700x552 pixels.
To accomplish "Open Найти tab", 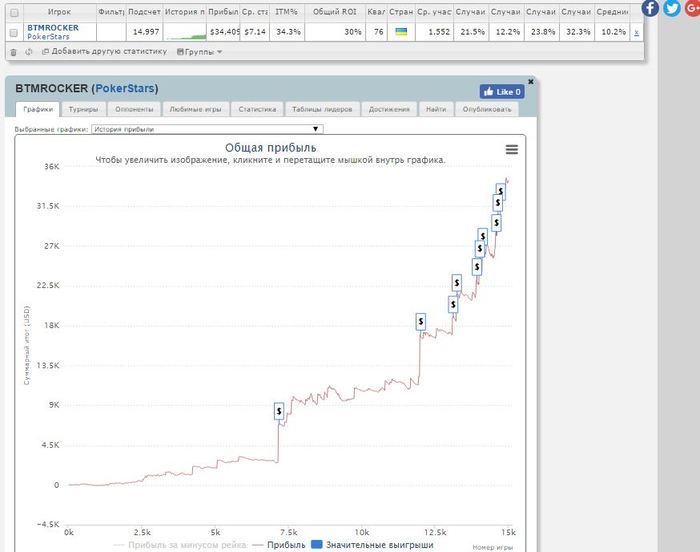I will point(436,109).
